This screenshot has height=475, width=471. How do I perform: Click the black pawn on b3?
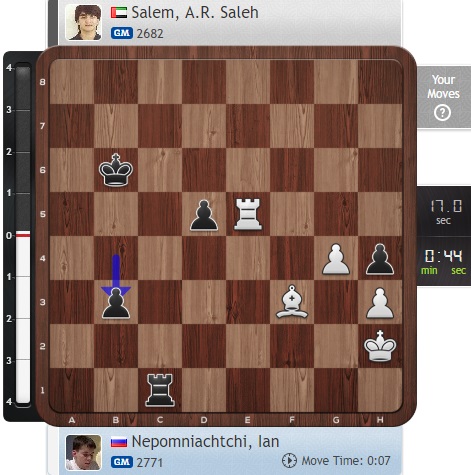point(116,303)
